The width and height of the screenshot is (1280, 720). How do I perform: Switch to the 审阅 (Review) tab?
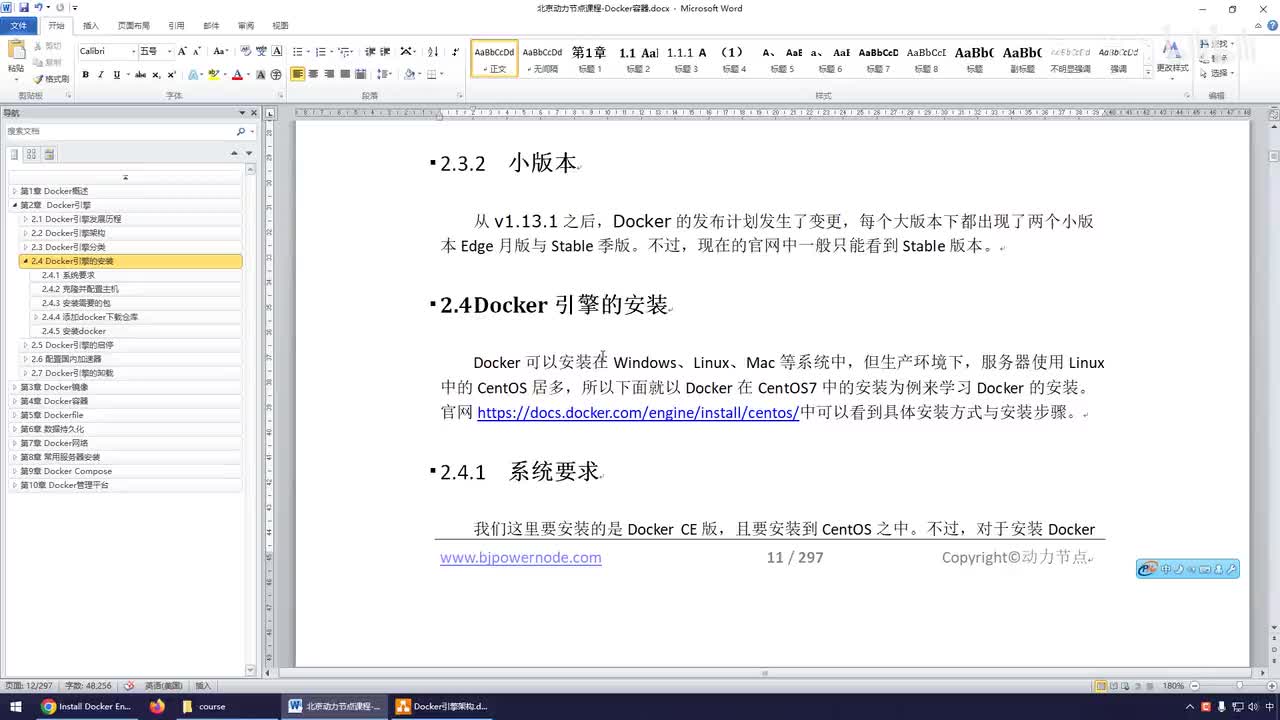(246, 25)
